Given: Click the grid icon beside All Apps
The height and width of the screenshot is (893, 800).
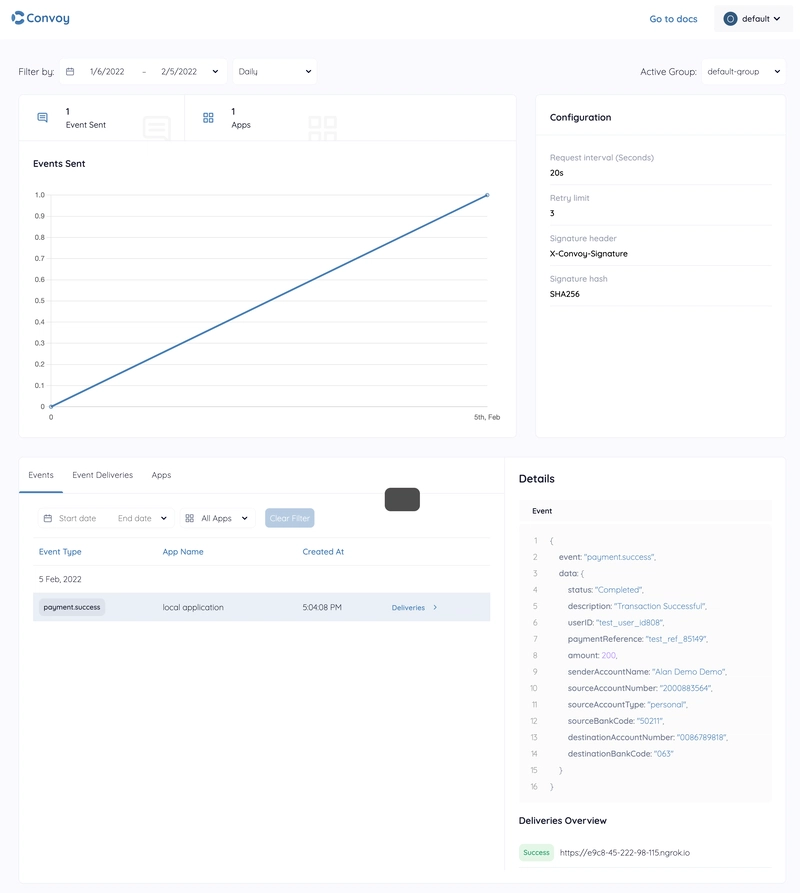Looking at the screenshot, I should tap(190, 518).
